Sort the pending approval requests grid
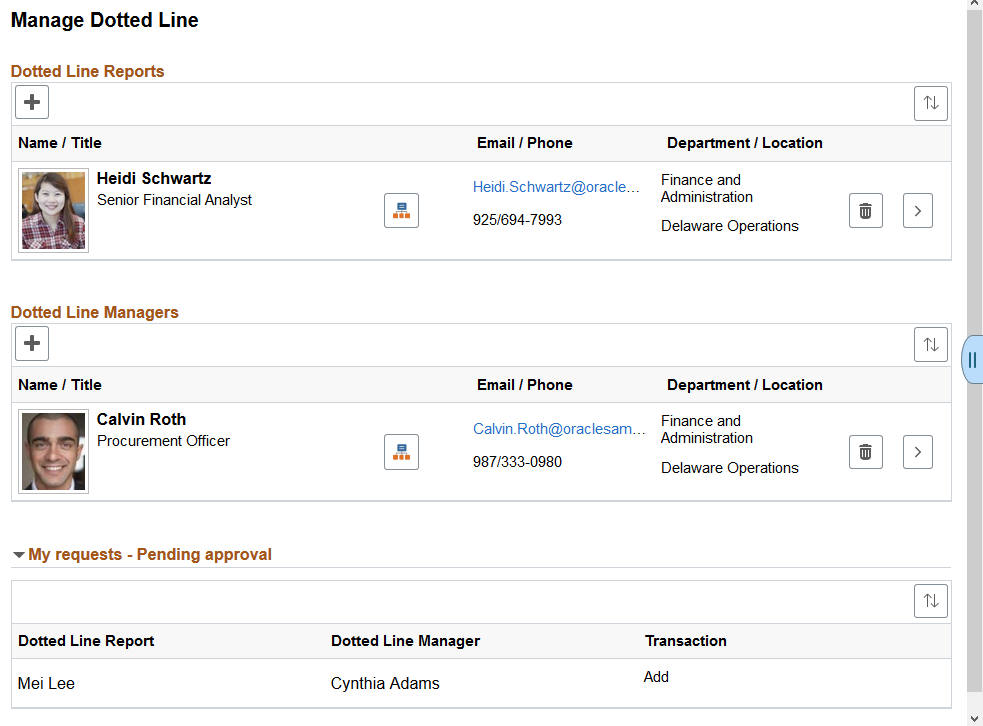The width and height of the screenshot is (983, 726). click(x=930, y=601)
